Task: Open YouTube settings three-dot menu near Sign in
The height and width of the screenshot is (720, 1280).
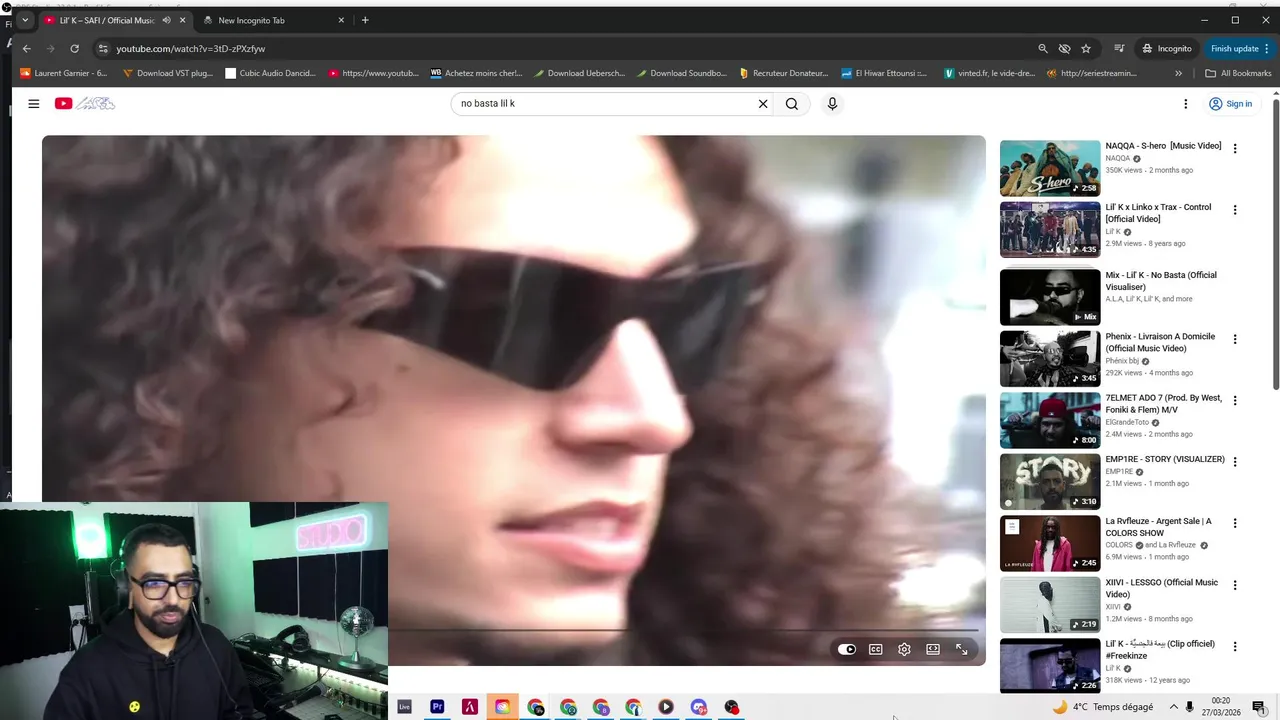Action: (x=1186, y=104)
